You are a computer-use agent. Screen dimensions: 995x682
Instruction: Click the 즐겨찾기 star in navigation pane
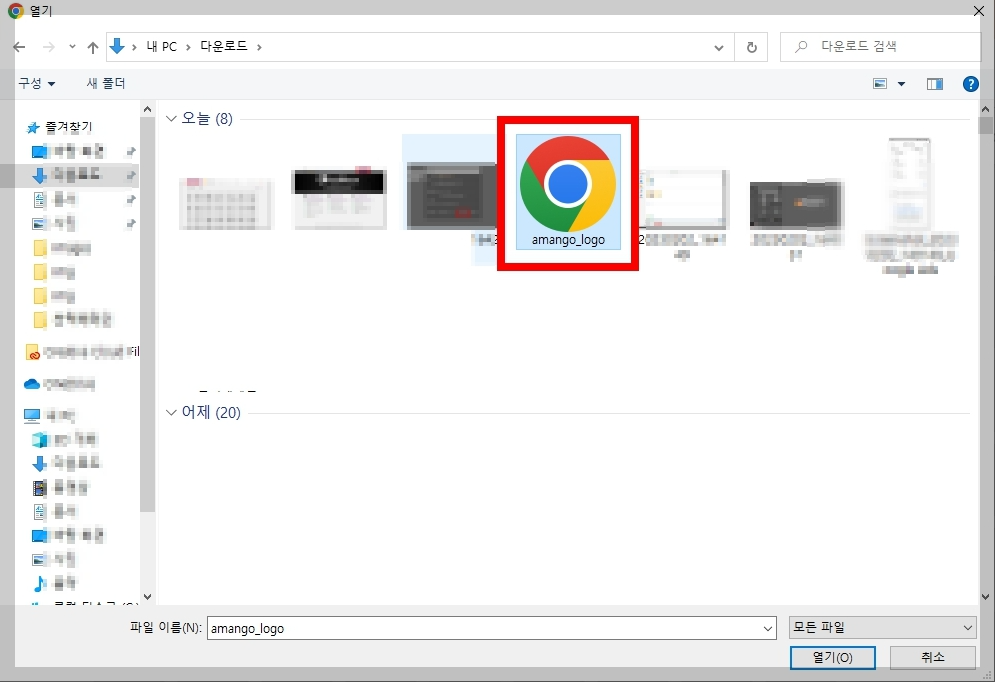[x=31, y=127]
